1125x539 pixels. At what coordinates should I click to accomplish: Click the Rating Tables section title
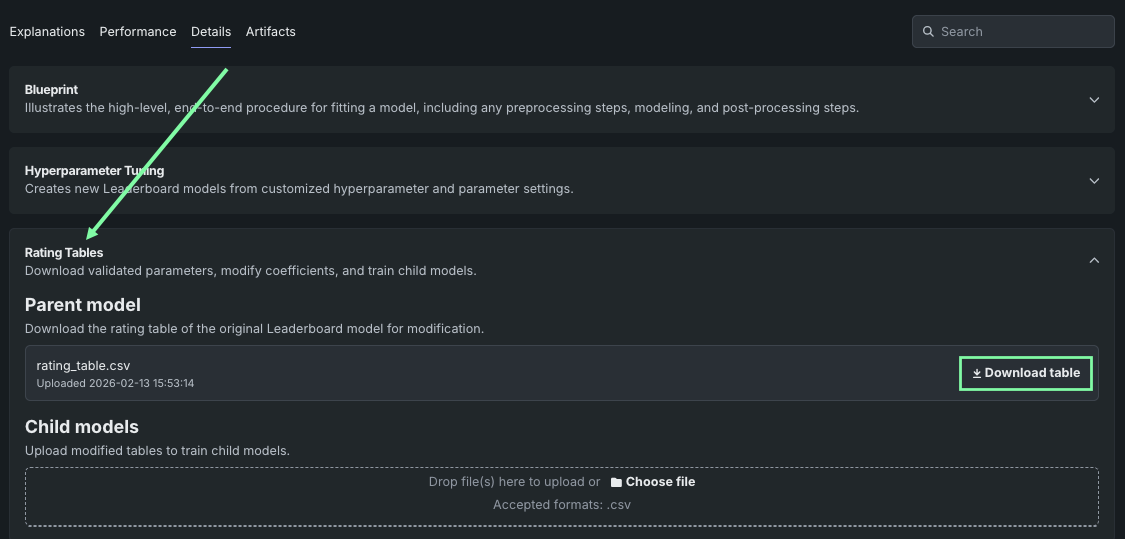pyautogui.click(x=64, y=253)
